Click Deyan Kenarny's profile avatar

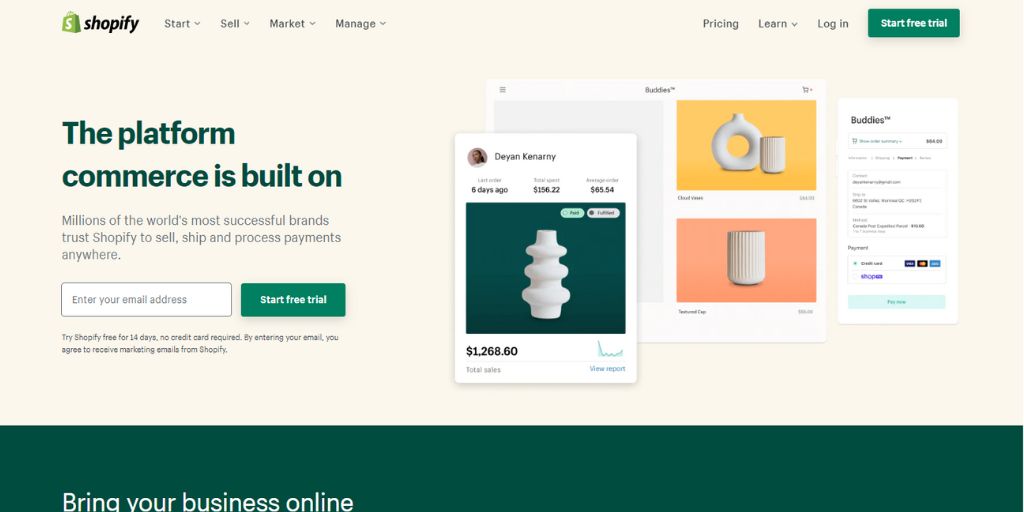477,157
